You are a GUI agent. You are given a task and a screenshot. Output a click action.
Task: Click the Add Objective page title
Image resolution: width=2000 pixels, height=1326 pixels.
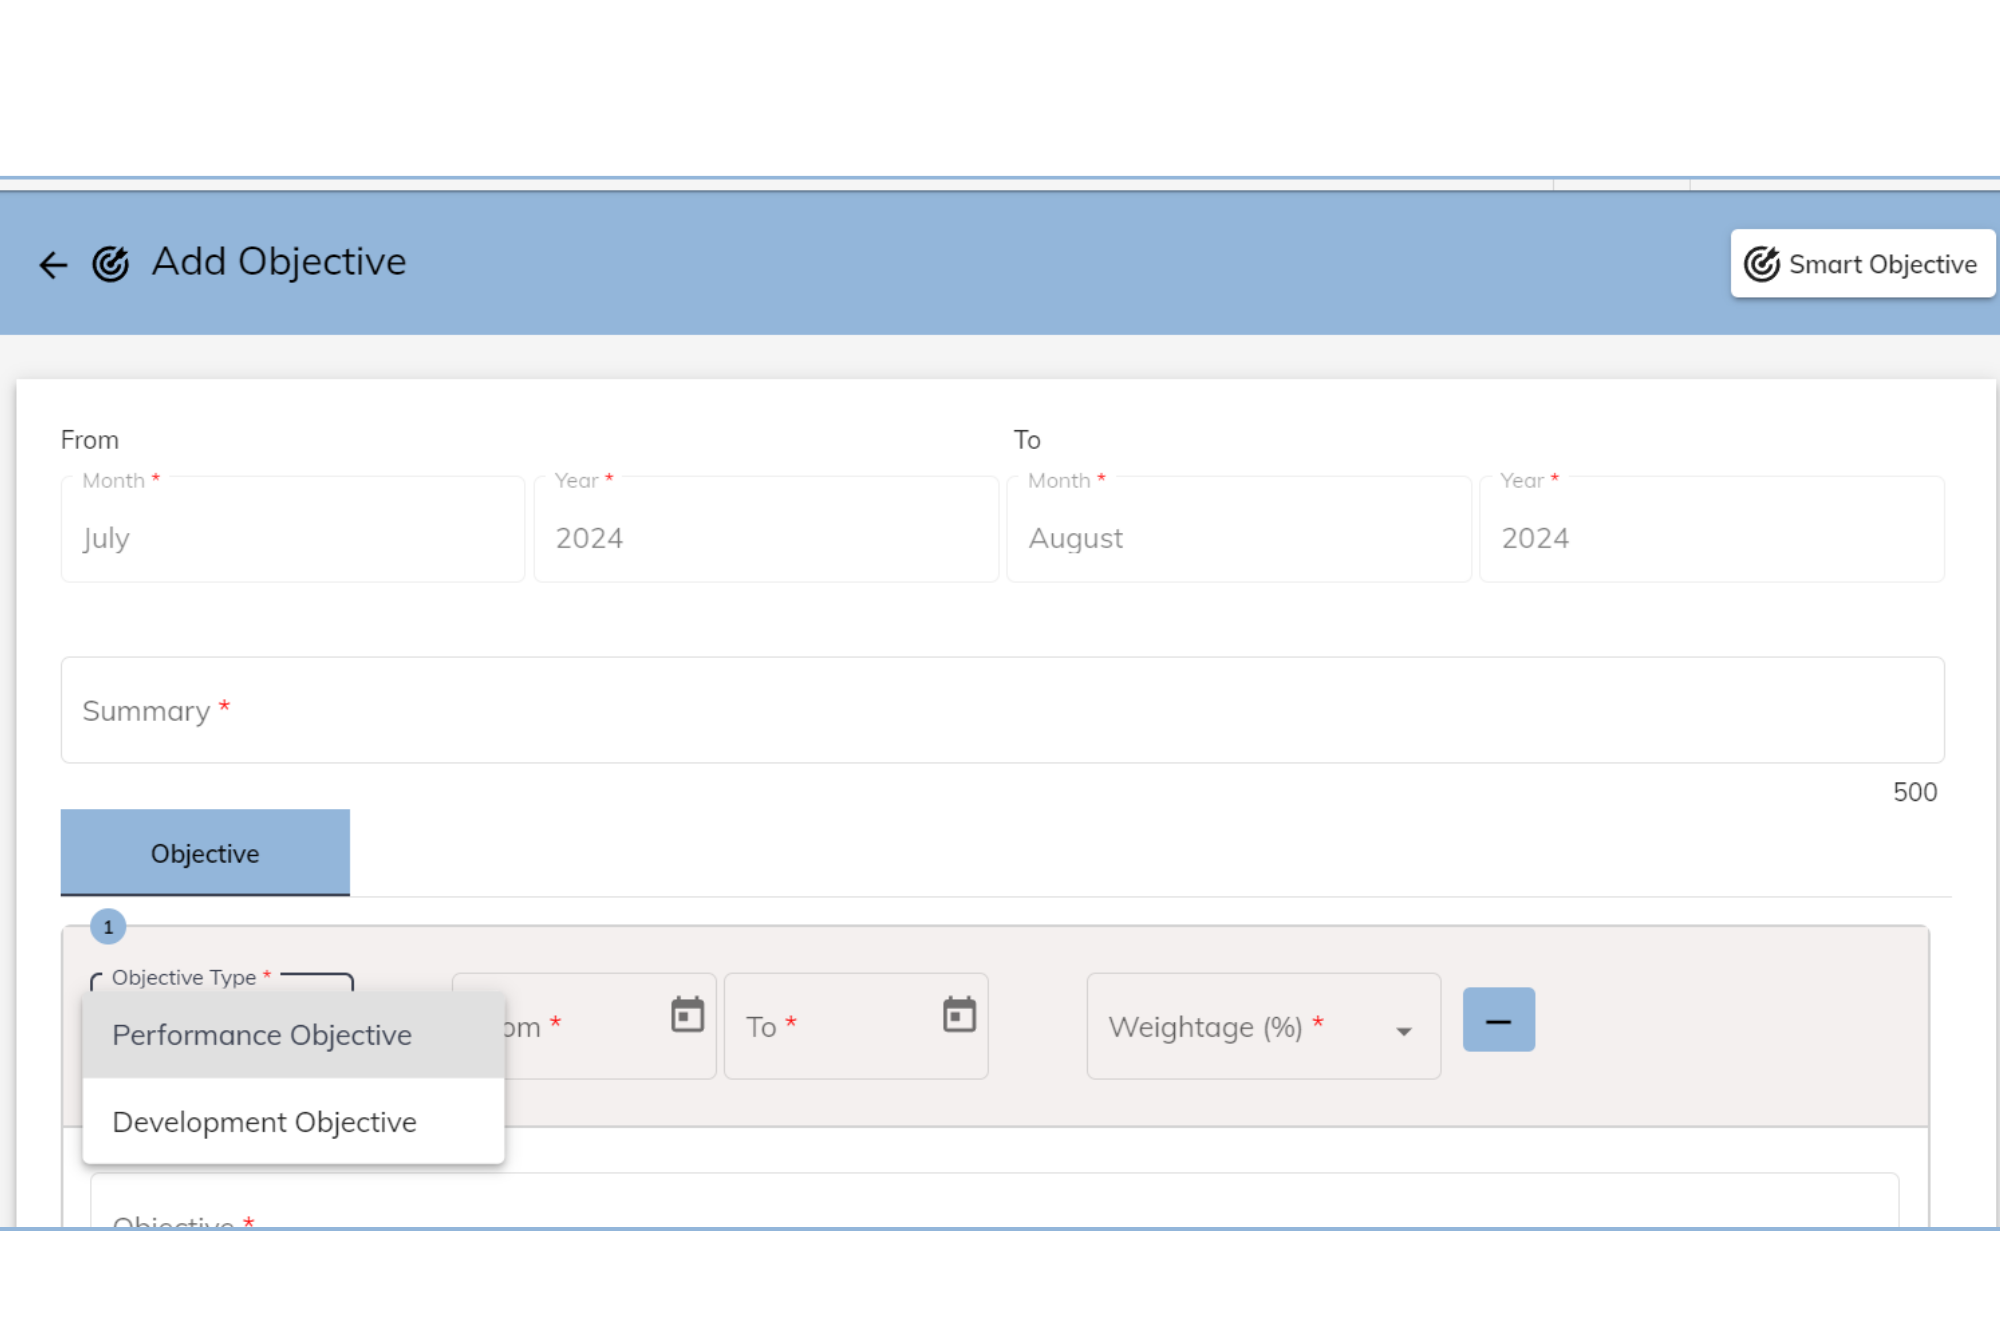pos(279,262)
